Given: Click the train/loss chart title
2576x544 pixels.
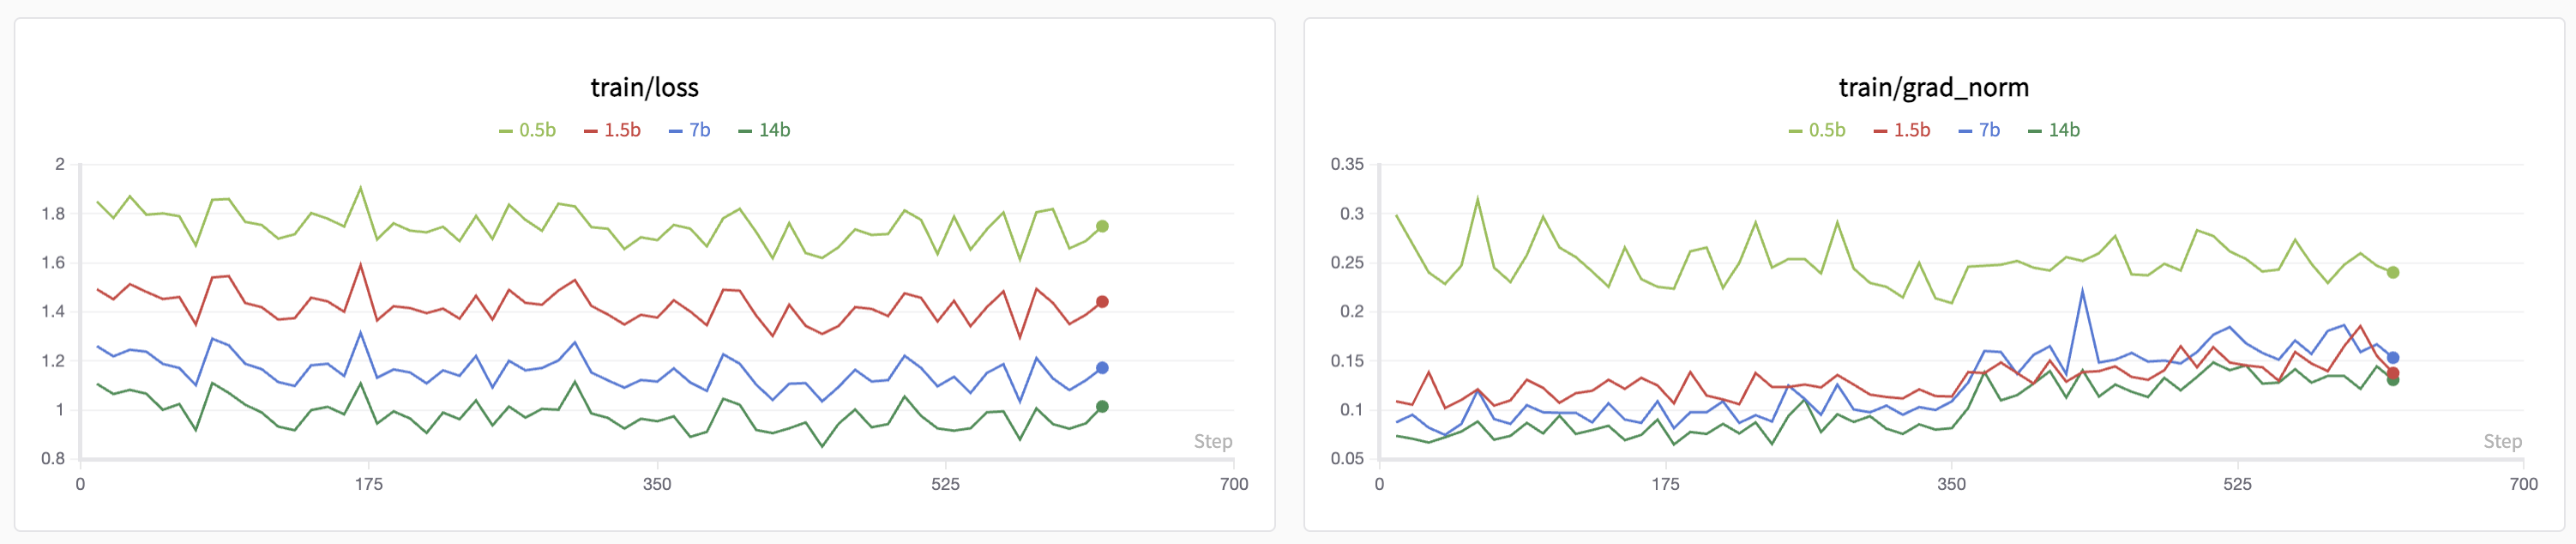Looking at the screenshot, I should click(x=644, y=88).
